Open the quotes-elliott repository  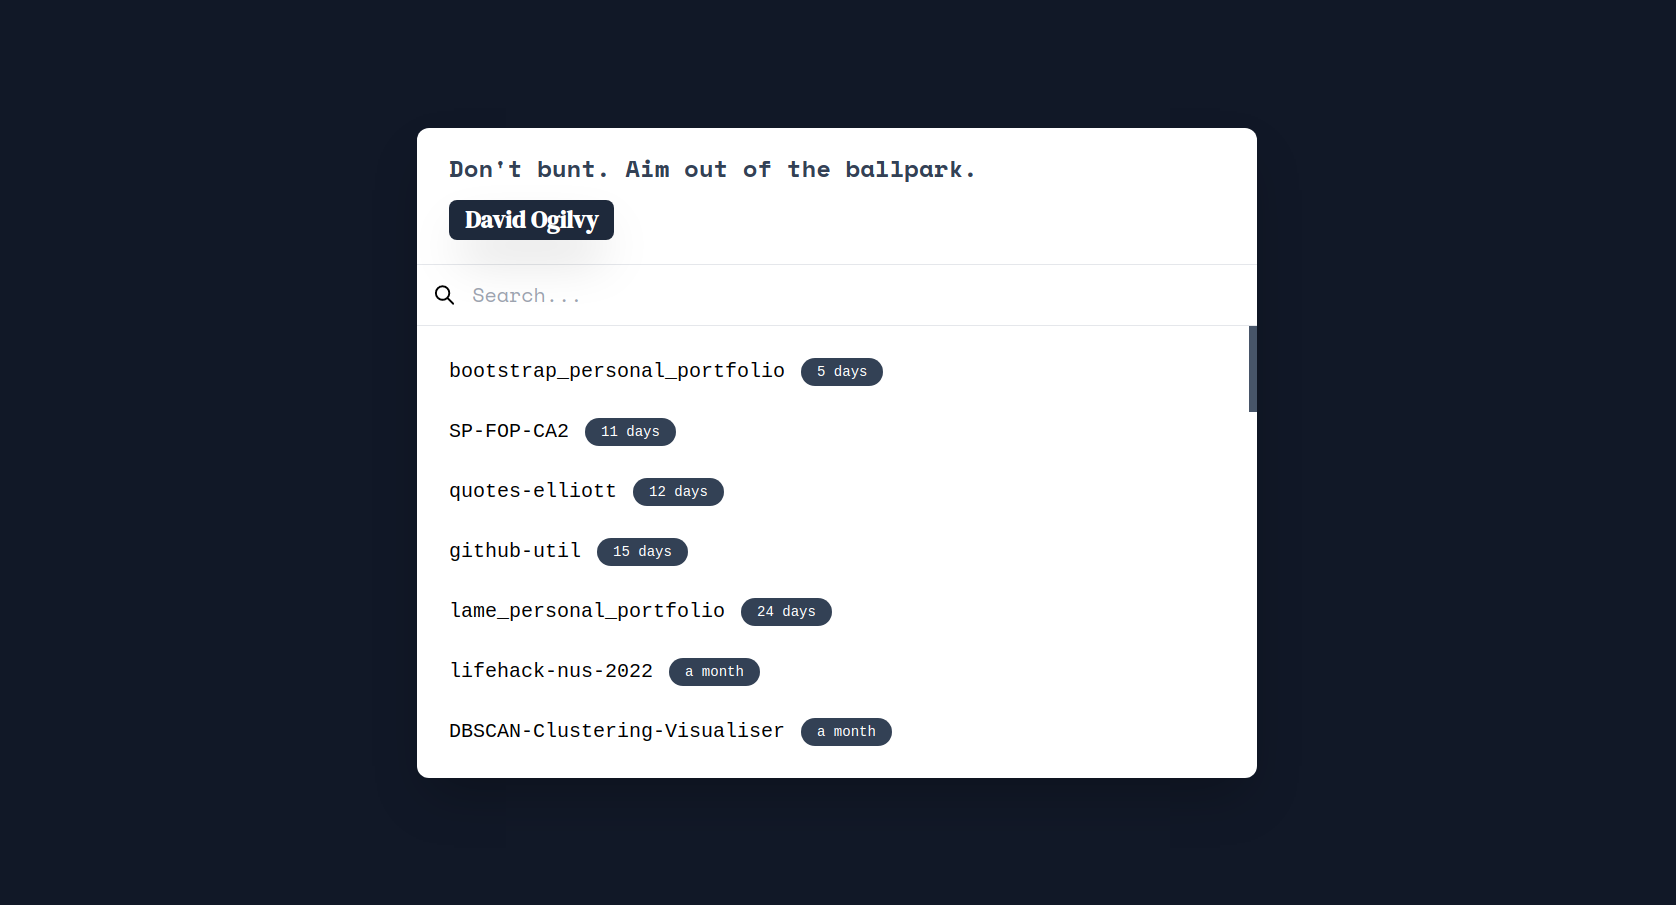(533, 491)
